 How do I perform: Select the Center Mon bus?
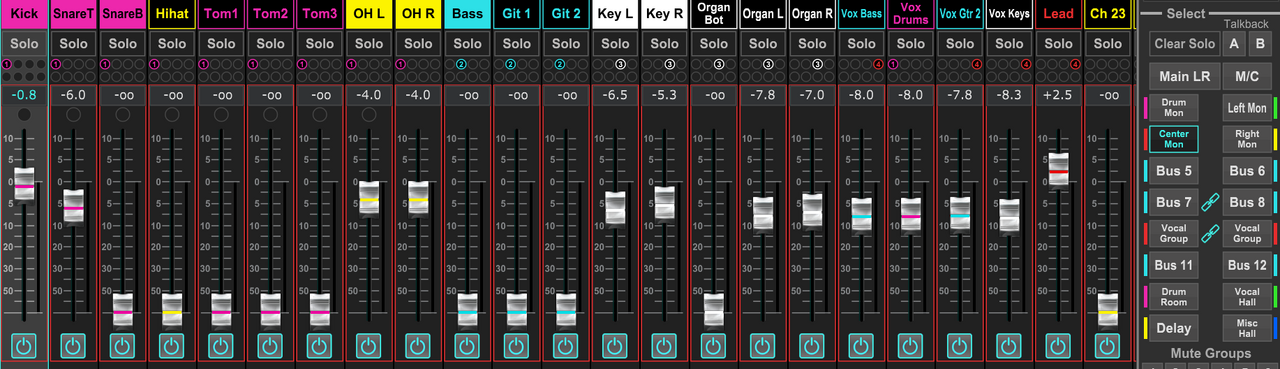[x=1174, y=139]
